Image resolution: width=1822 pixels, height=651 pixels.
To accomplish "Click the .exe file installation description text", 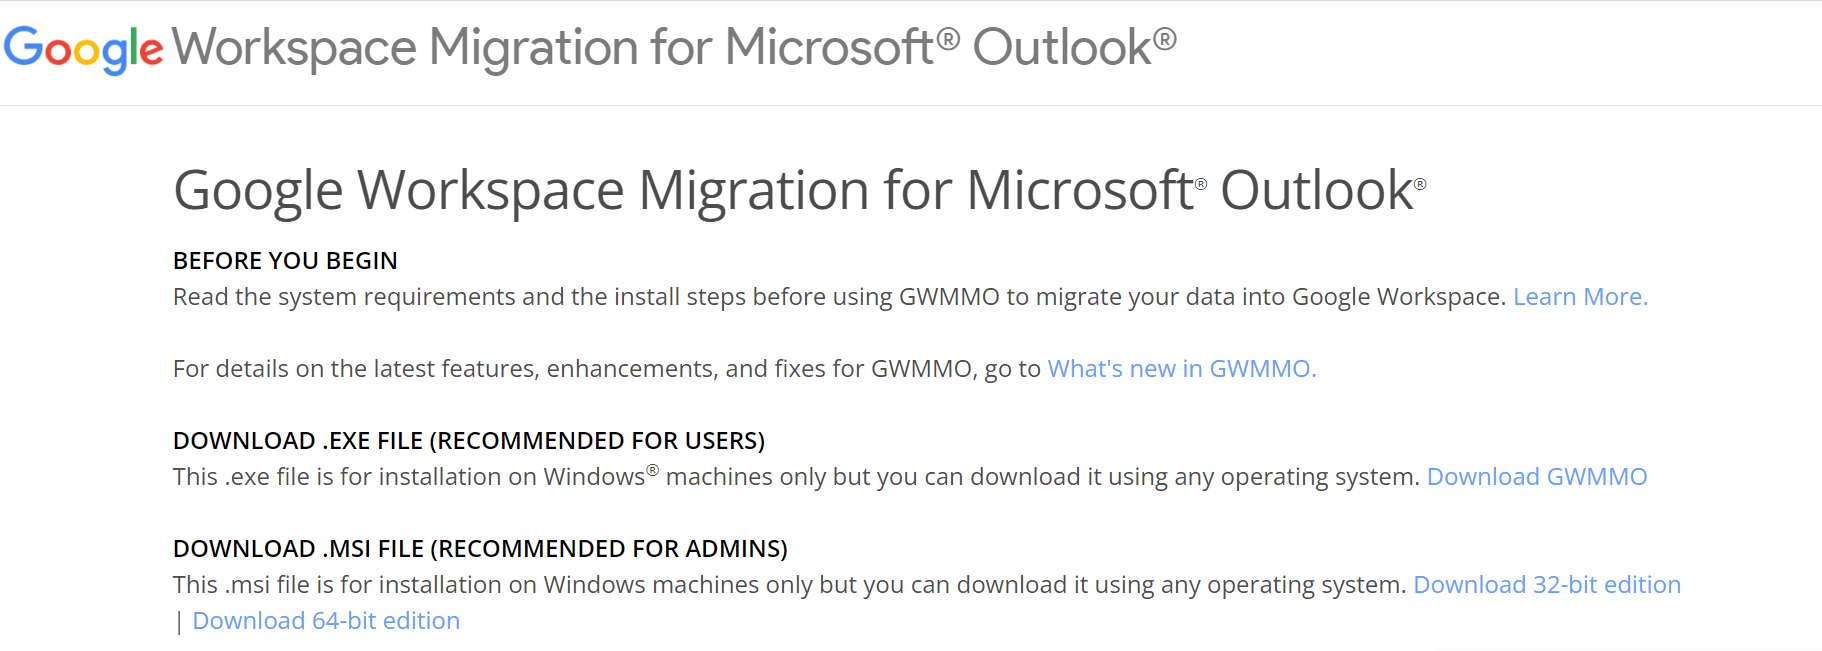I will click(796, 477).
